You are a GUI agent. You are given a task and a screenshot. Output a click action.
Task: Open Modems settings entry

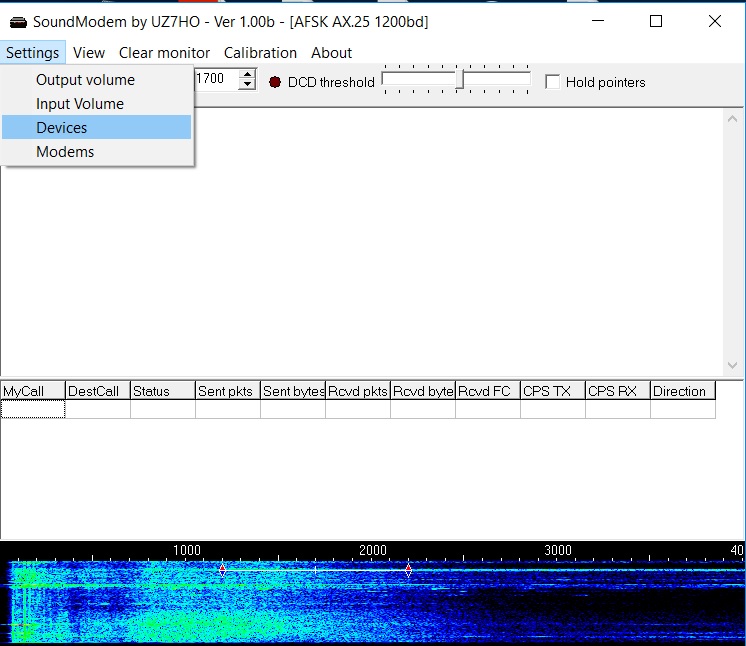click(x=65, y=152)
